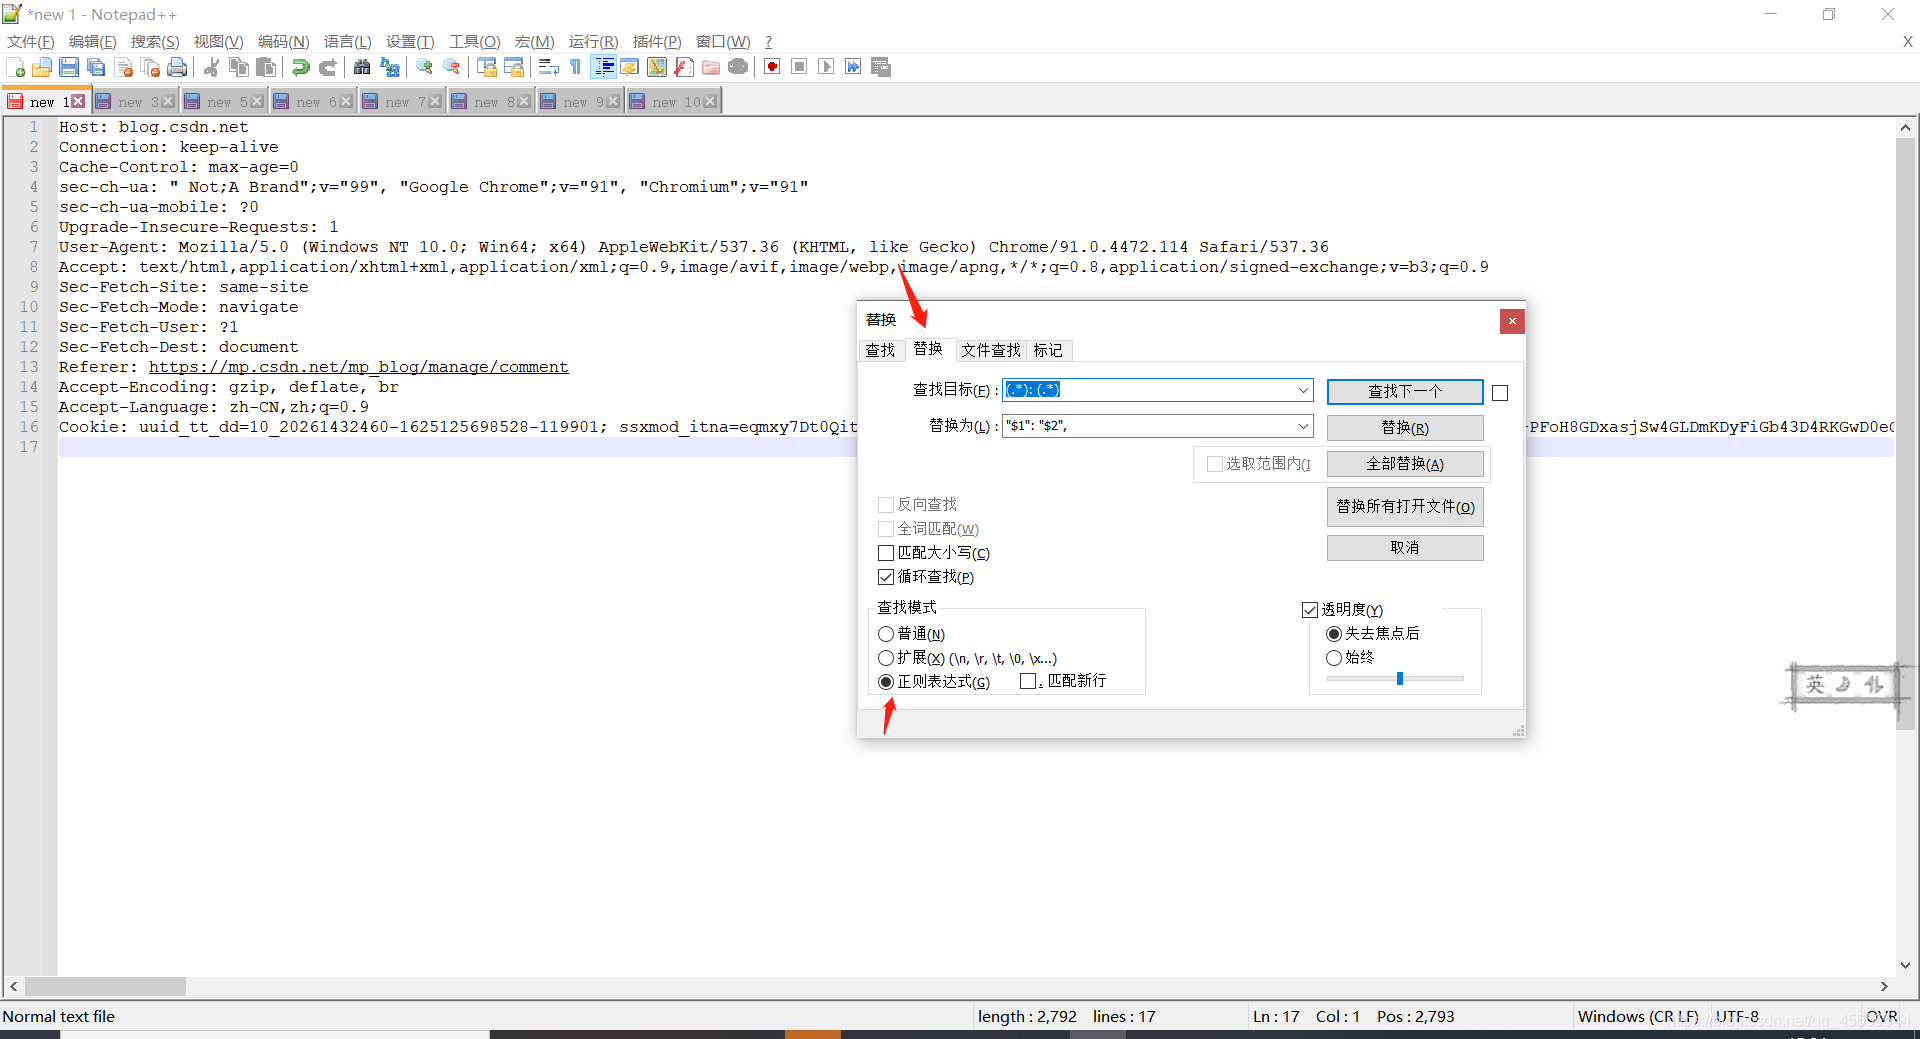The image size is (1920, 1039).
Task: Print the document using printer icon
Action: pyautogui.click(x=177, y=67)
